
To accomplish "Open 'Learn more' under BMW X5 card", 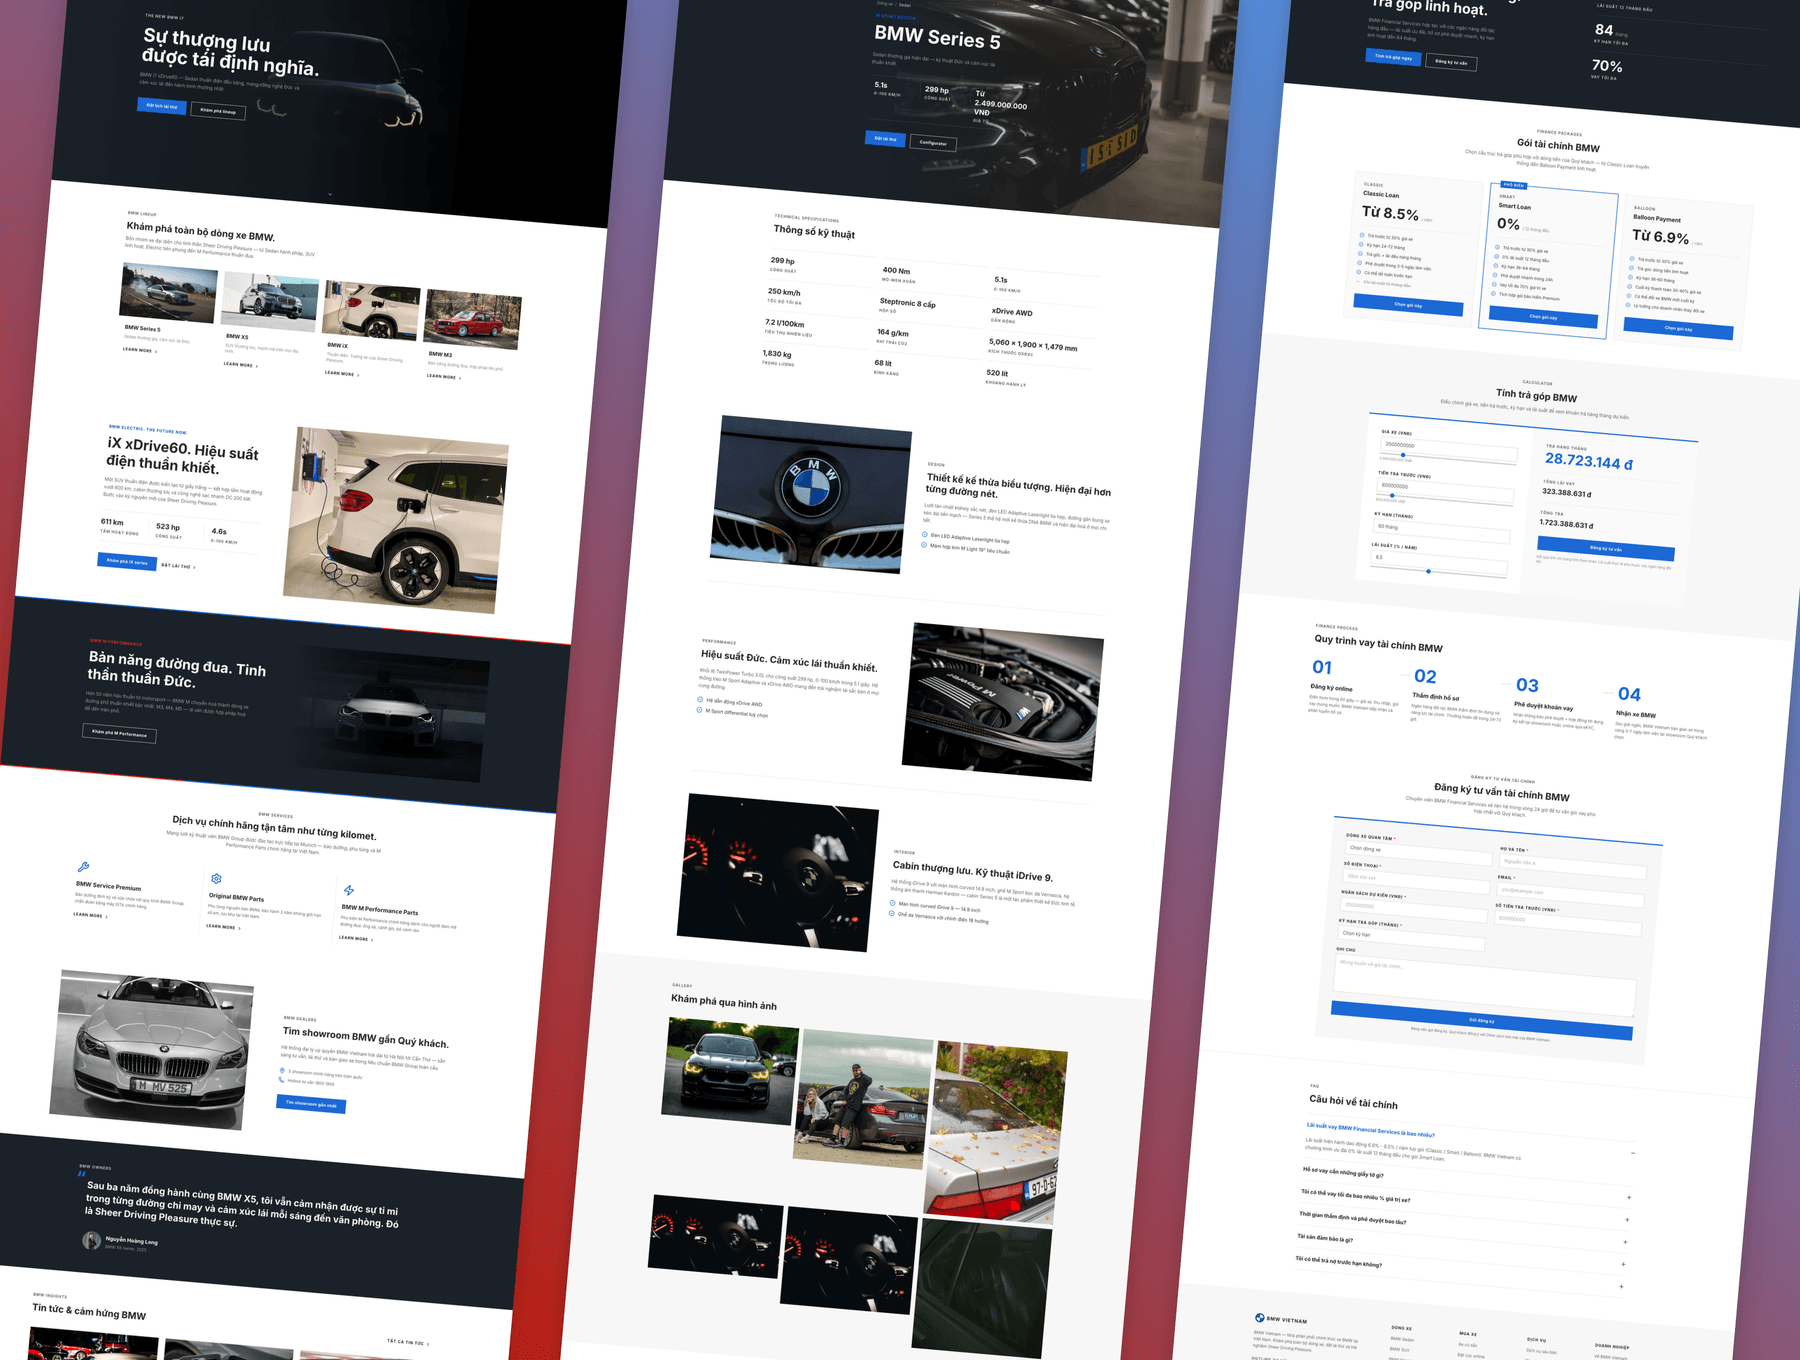I will pos(241,365).
